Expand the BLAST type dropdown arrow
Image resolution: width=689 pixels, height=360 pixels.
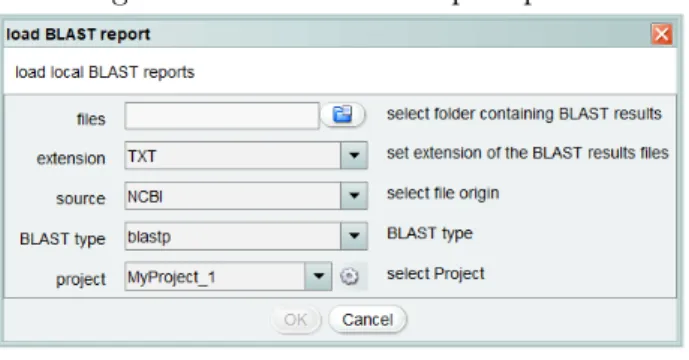point(354,236)
